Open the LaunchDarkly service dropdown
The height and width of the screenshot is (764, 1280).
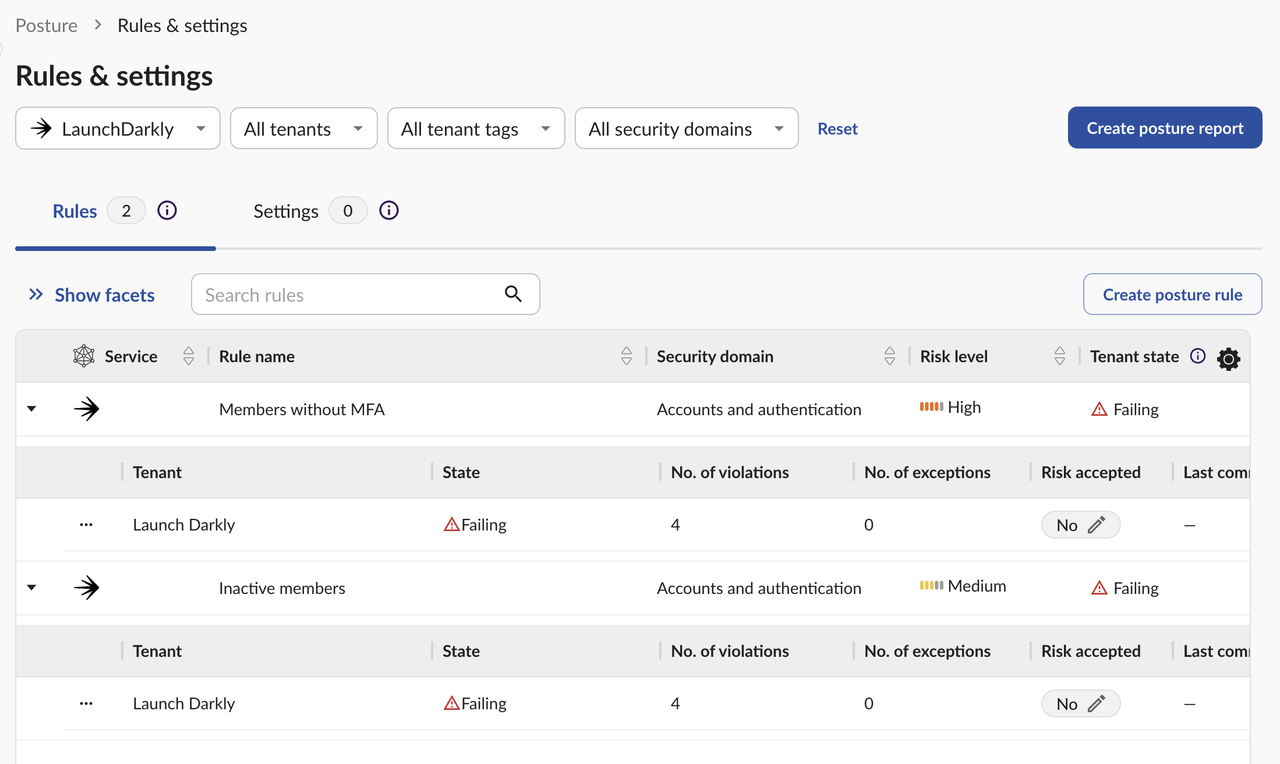[x=118, y=129]
